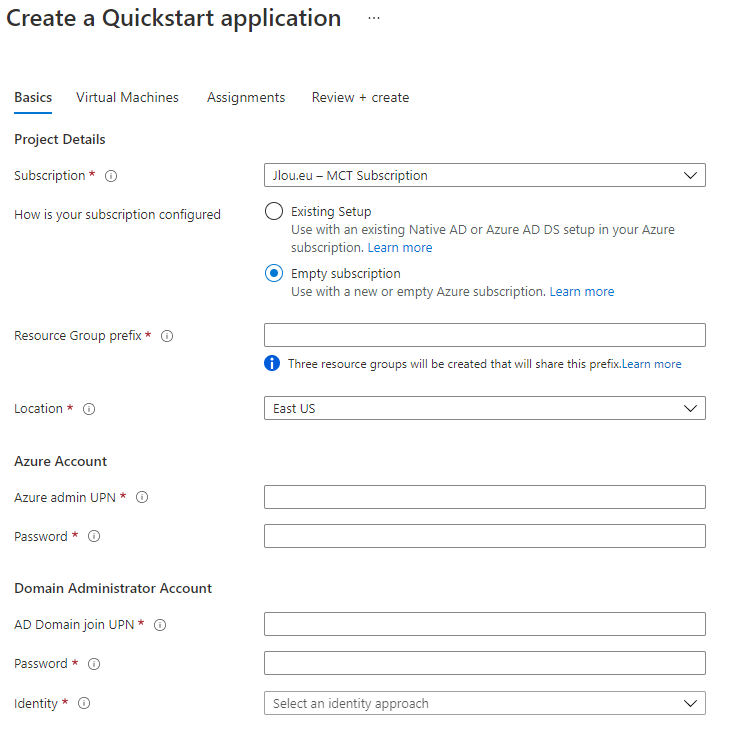Click Learn more under Existing Setup description
Screen dimensions: 730x746
pos(400,248)
